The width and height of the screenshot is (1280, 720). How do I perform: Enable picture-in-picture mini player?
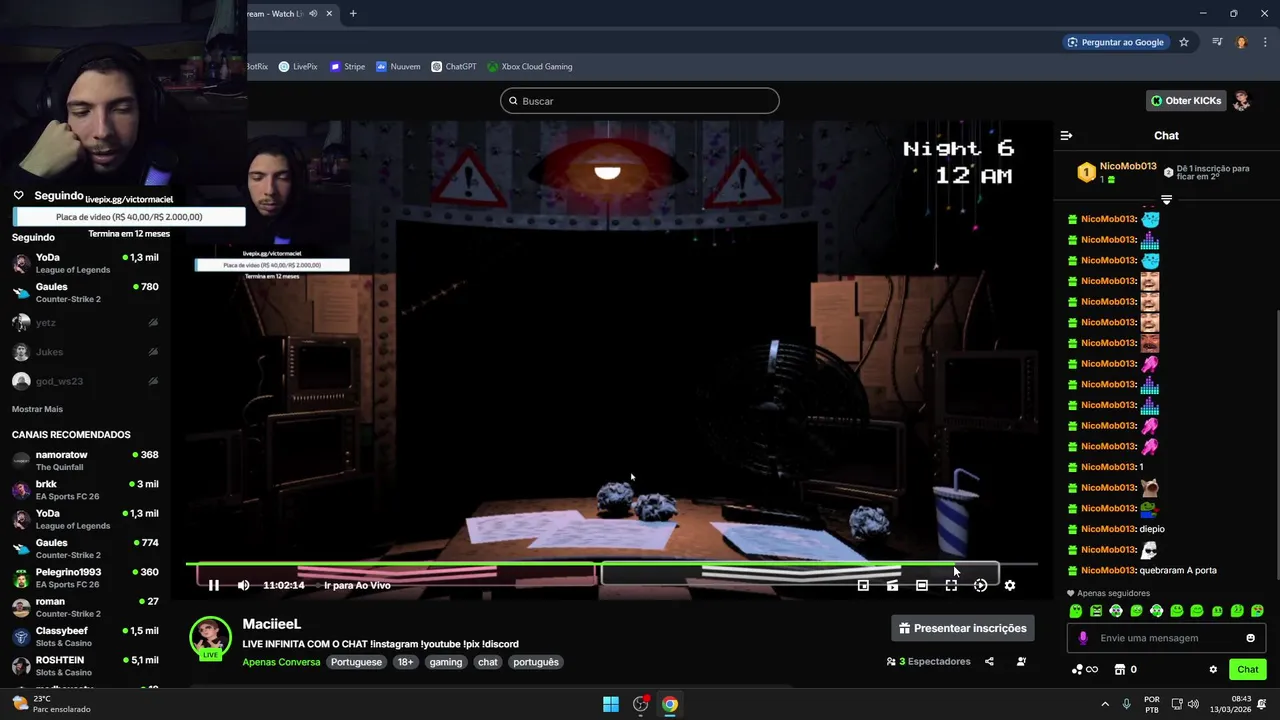tap(863, 585)
